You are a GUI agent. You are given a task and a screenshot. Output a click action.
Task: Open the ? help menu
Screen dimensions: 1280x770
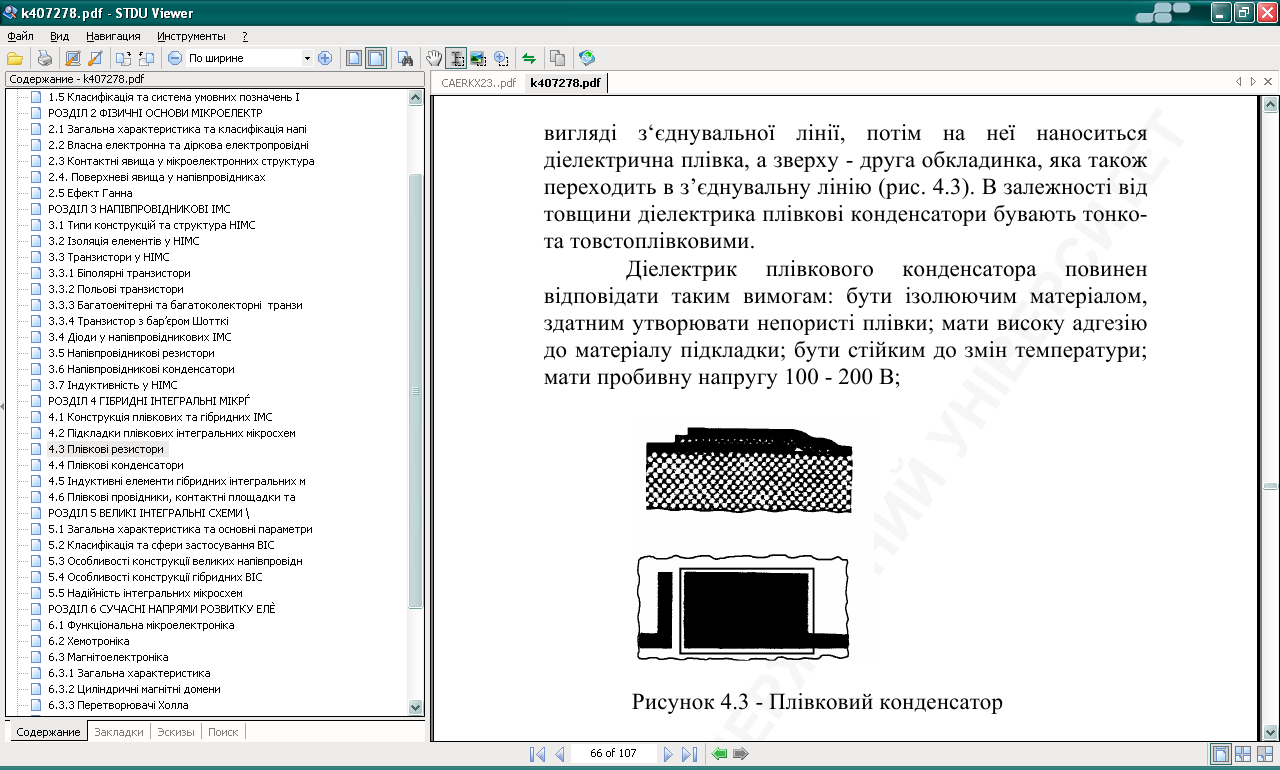[245, 36]
